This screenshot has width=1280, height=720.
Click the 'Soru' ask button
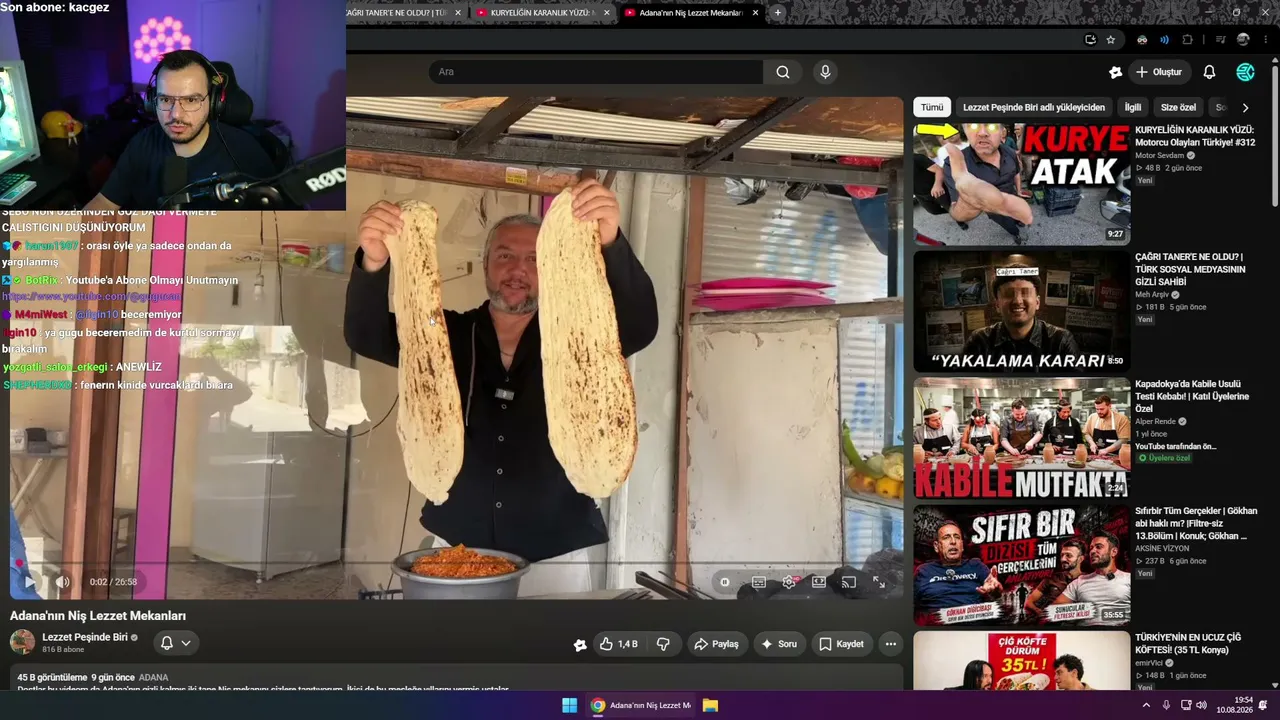tap(780, 644)
